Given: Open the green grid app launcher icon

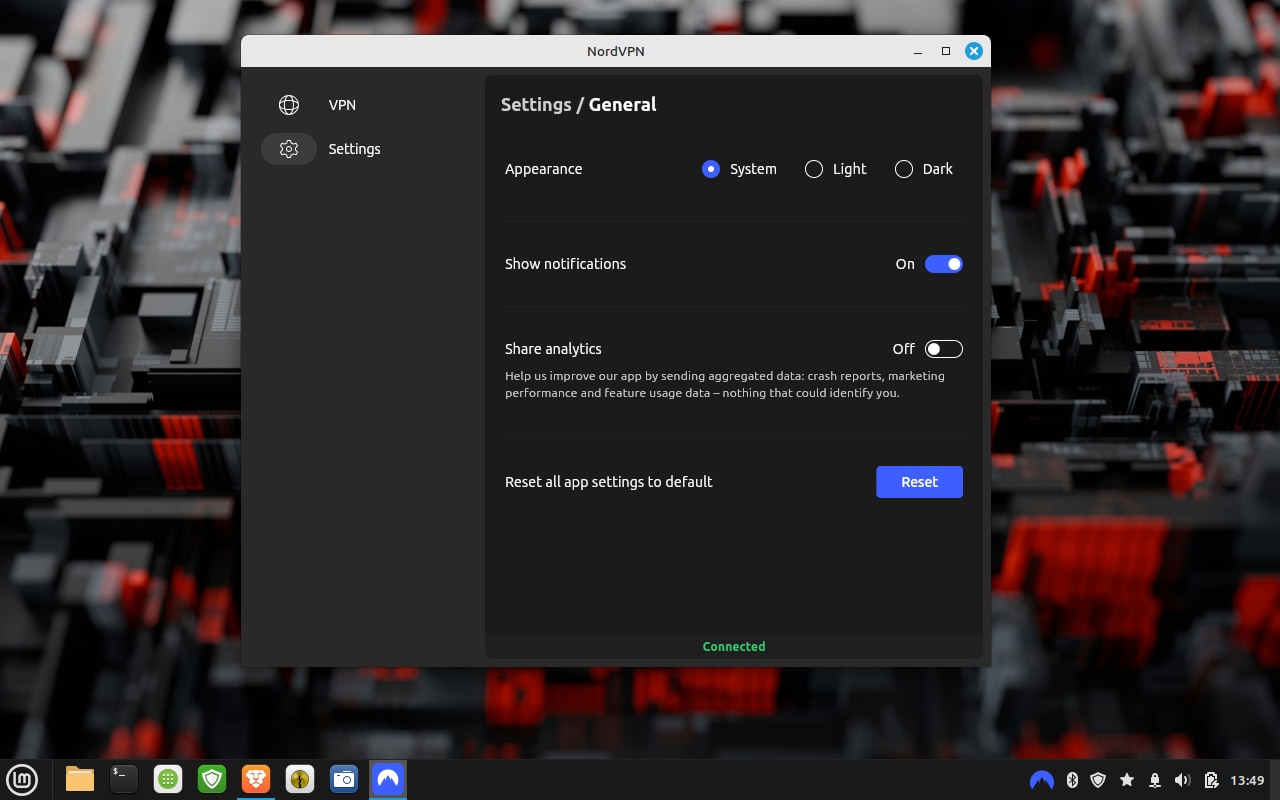Looking at the screenshot, I should tap(168, 779).
